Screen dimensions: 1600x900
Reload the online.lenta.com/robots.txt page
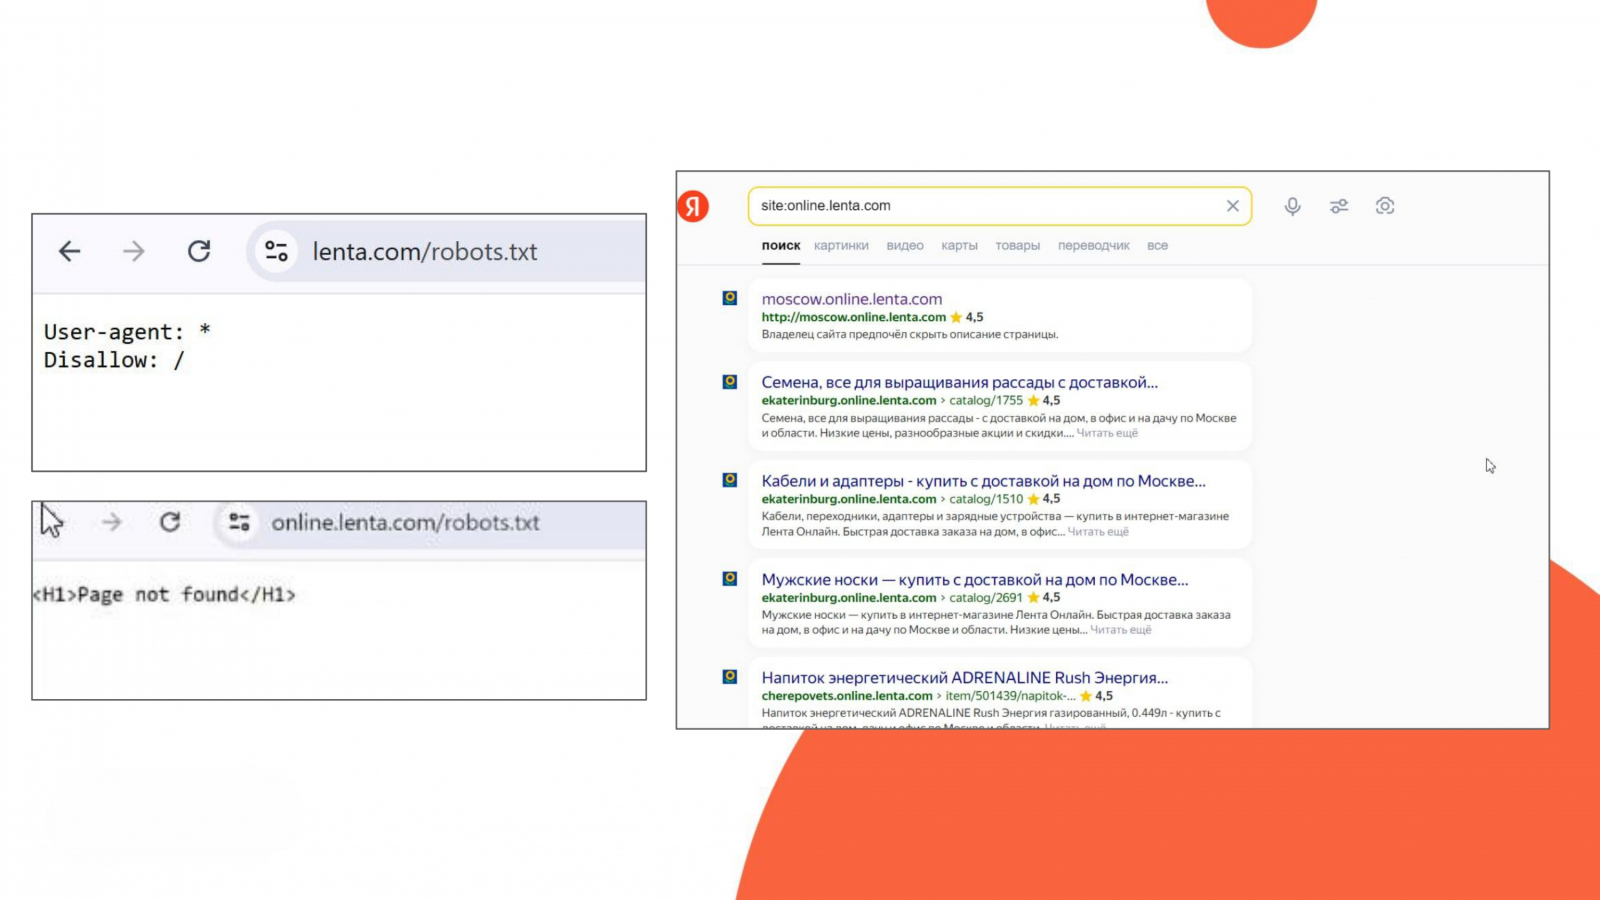pos(170,522)
